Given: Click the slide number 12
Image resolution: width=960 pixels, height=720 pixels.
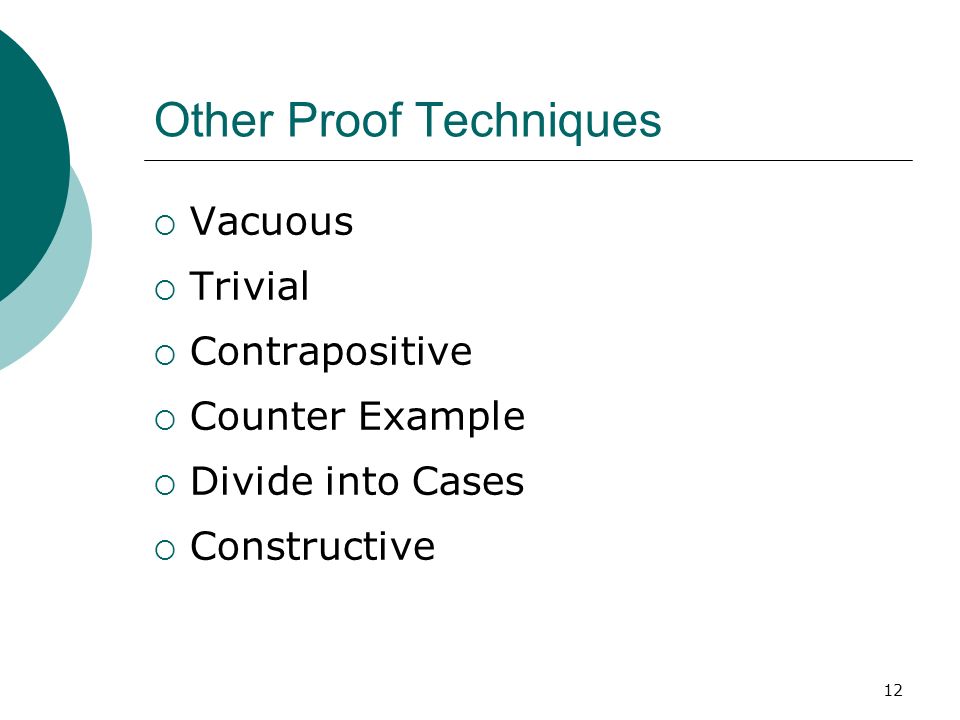Looking at the screenshot, I should [893, 691].
